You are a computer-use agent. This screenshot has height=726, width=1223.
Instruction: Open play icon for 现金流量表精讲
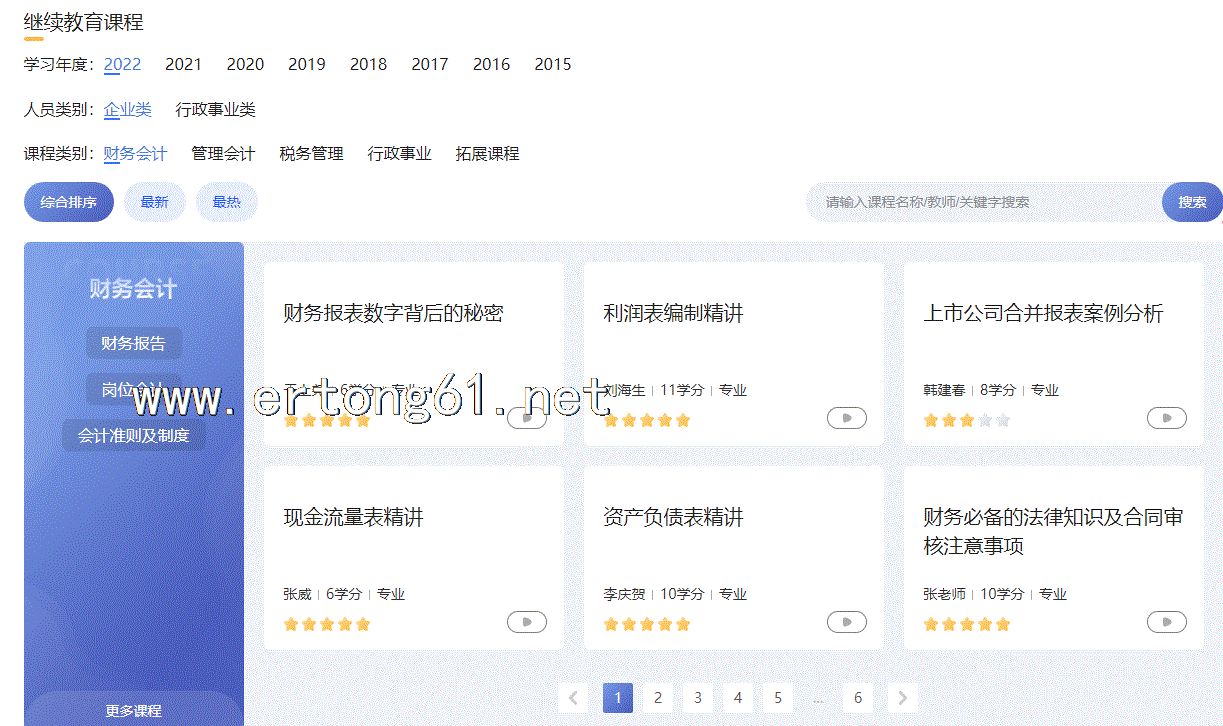pos(526,622)
